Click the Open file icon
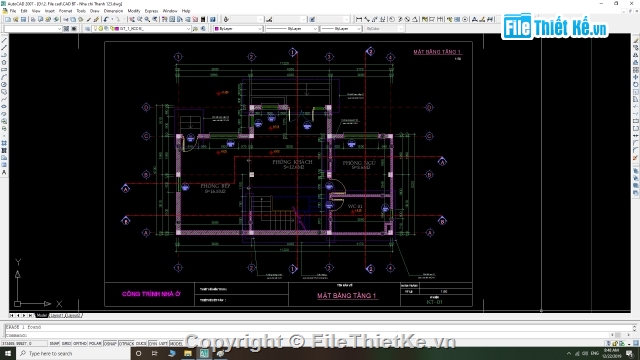Viewport: 640px width, 360px height. coord(16,20)
